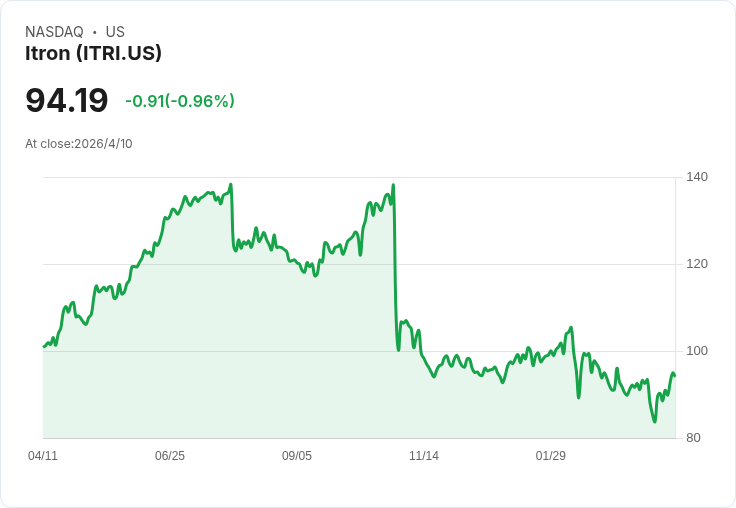Click the Itron (ITRI.US) stock title
This screenshot has height=508, width=736.
pyautogui.click(x=93, y=53)
